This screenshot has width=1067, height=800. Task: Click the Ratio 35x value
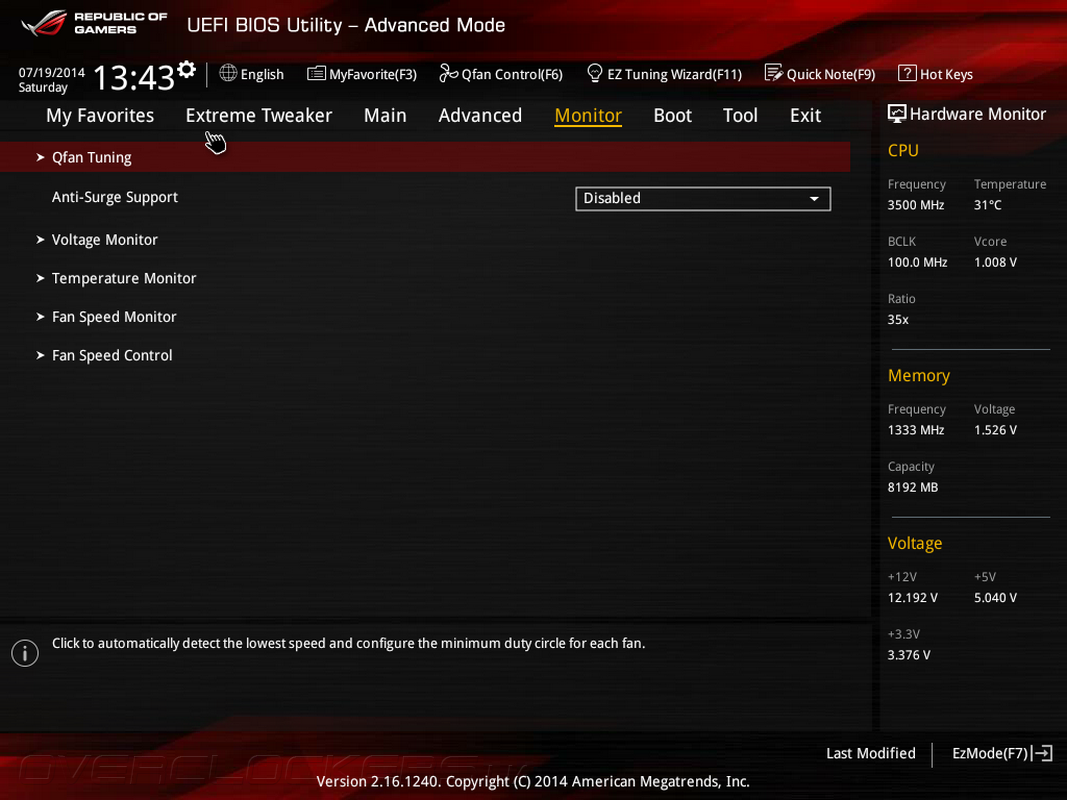point(898,319)
